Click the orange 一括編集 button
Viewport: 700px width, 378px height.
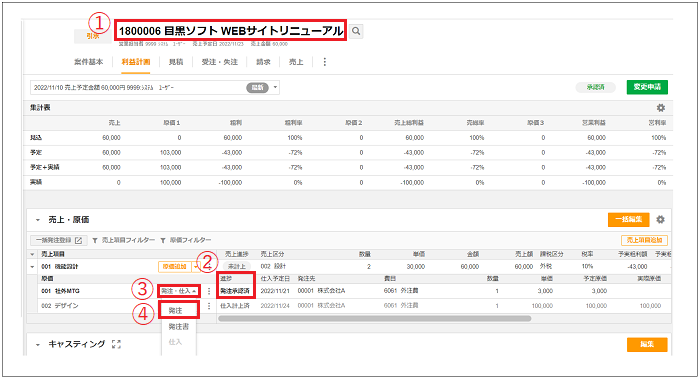click(629, 219)
